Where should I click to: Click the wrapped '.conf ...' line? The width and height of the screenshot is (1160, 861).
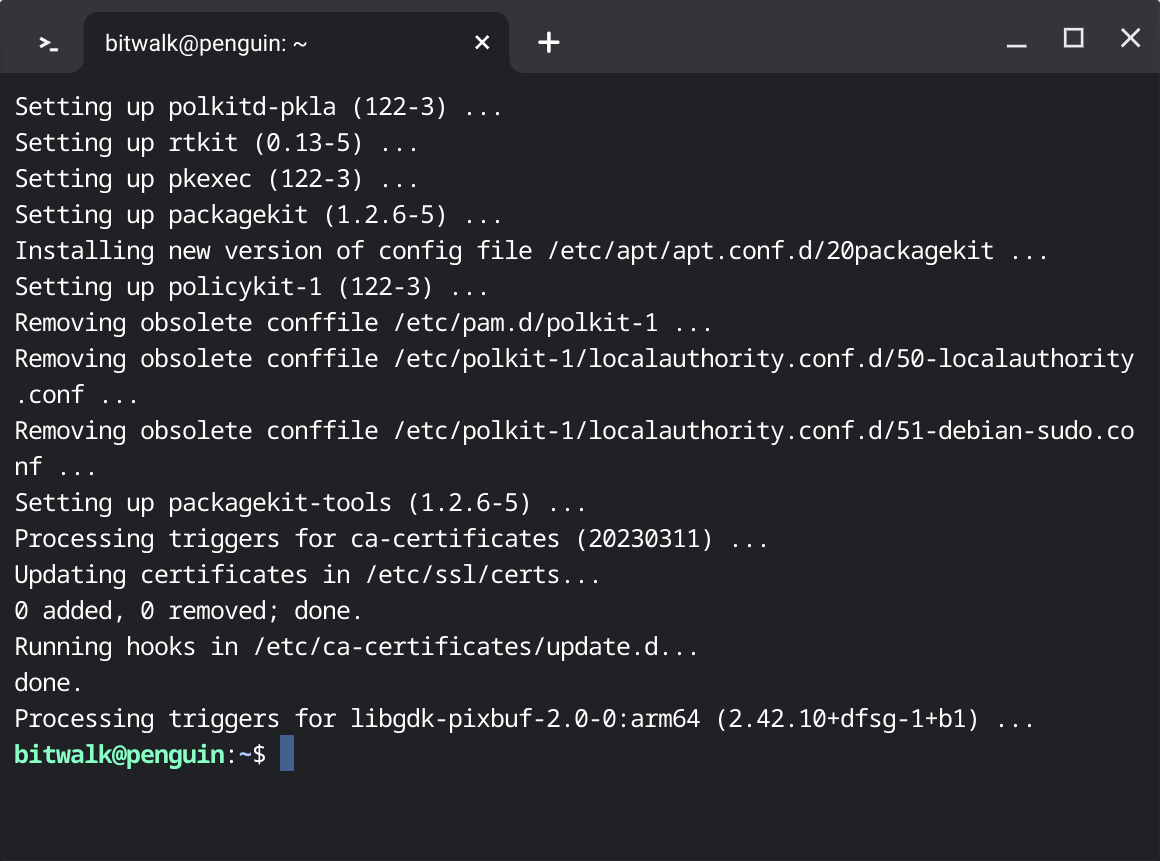point(77,396)
